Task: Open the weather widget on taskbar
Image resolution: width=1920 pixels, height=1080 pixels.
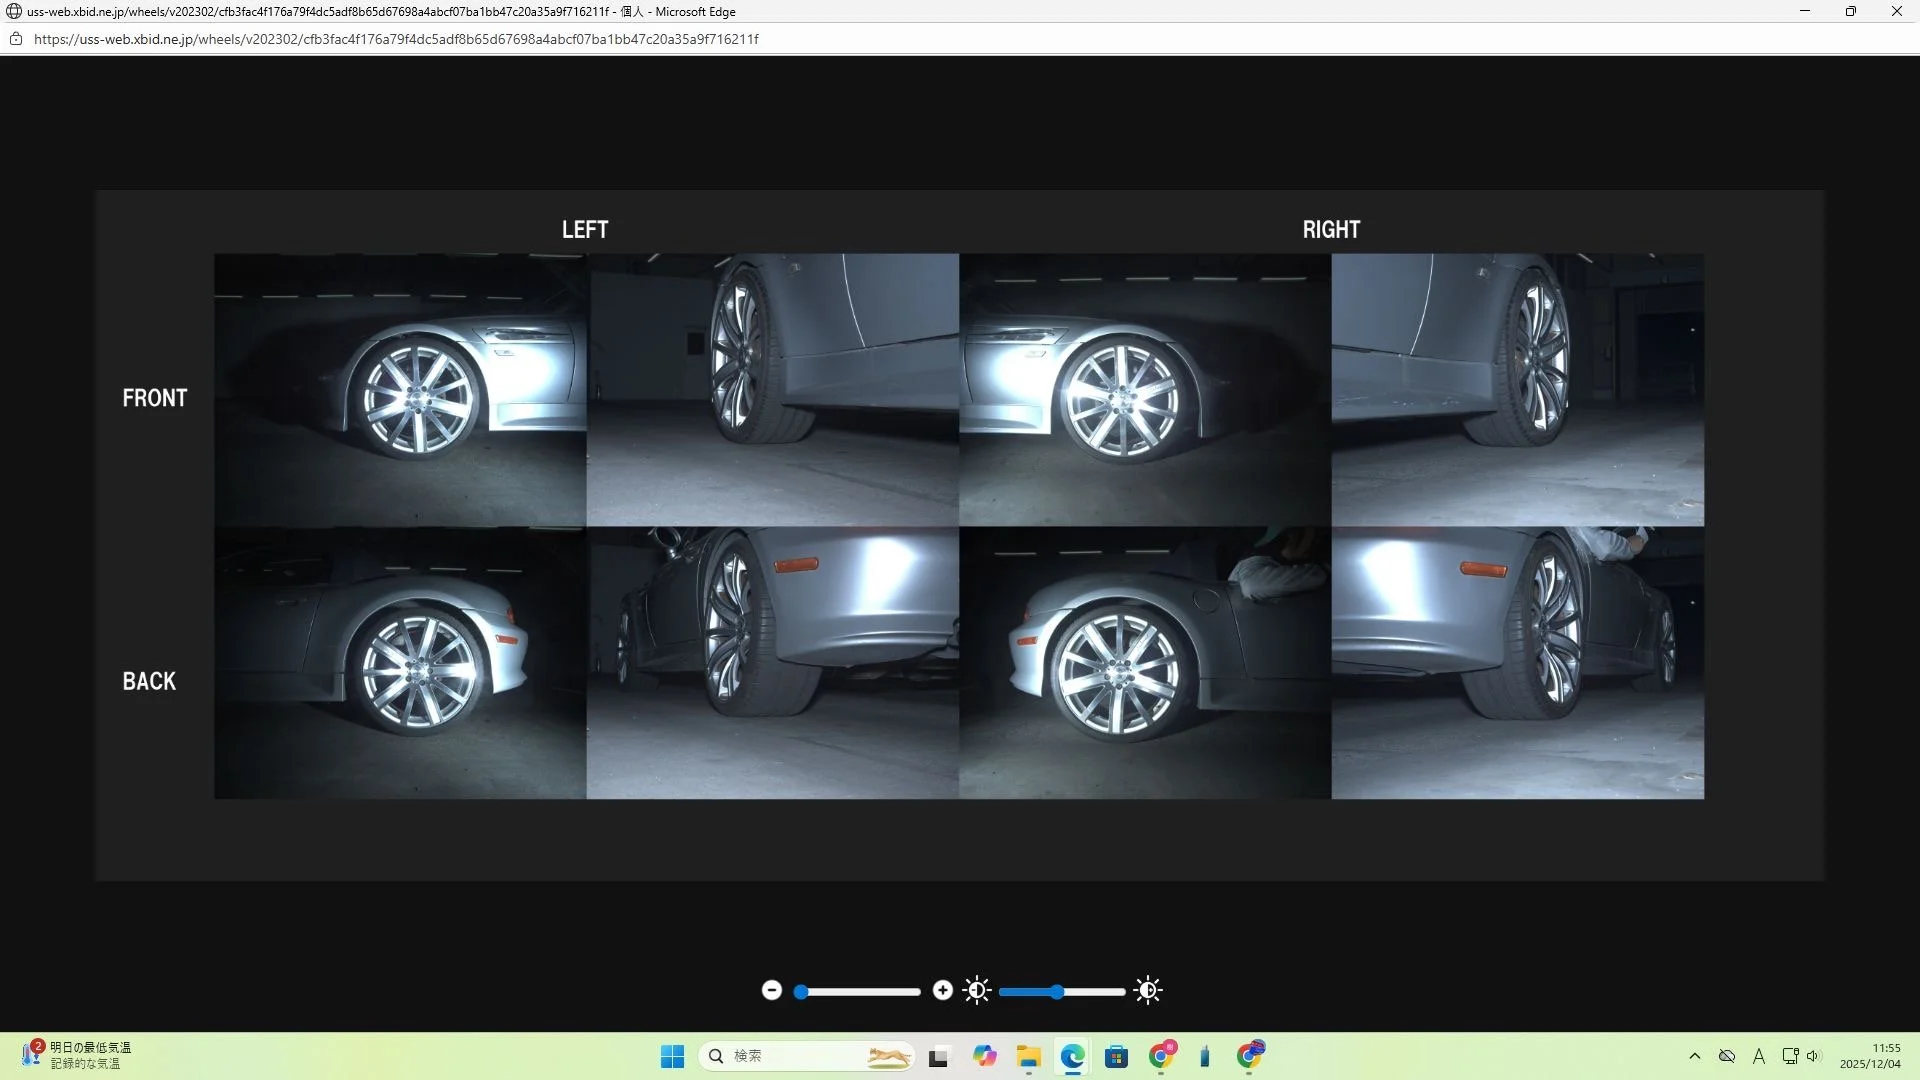Action: [x=76, y=1055]
